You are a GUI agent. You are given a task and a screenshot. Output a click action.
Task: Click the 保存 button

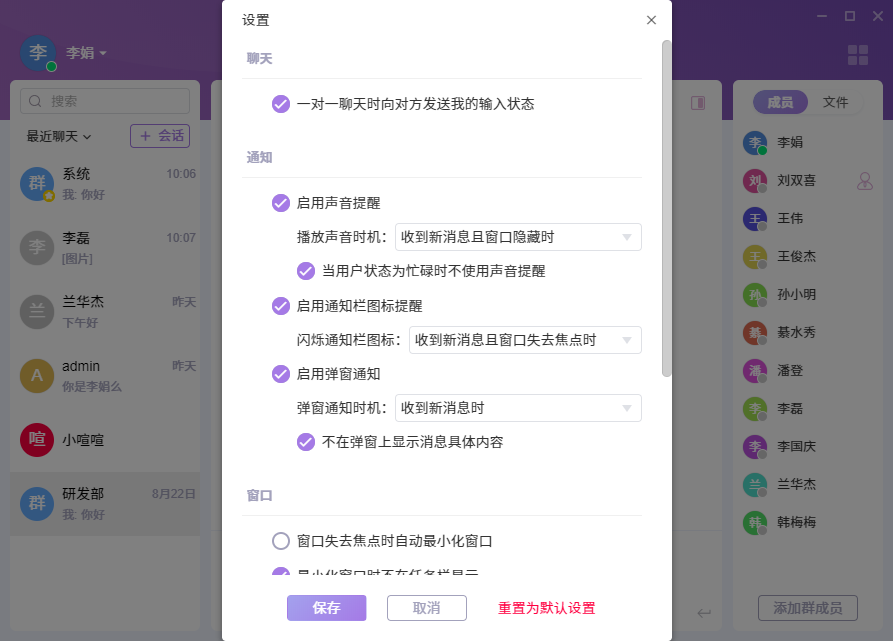(x=326, y=608)
